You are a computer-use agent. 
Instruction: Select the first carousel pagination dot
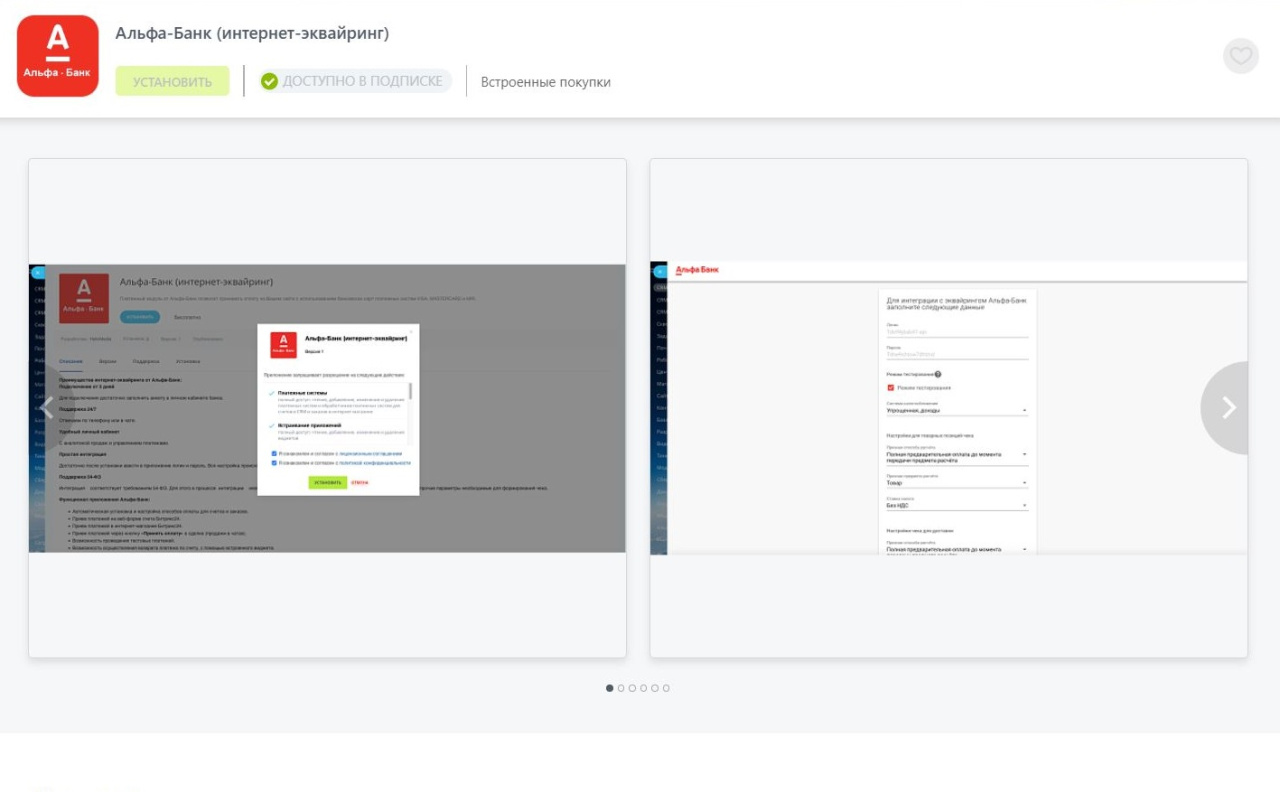(x=610, y=688)
